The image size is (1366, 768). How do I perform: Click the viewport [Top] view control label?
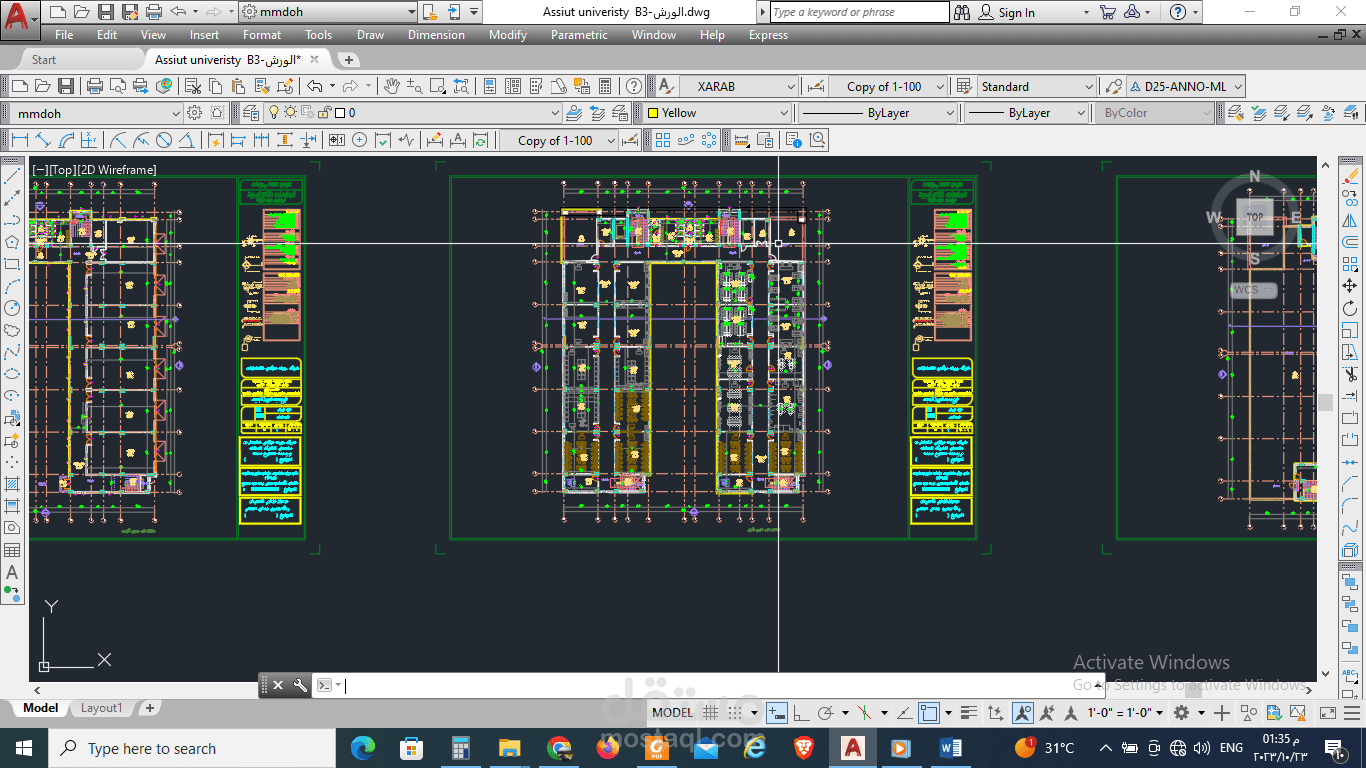[x=62, y=170]
